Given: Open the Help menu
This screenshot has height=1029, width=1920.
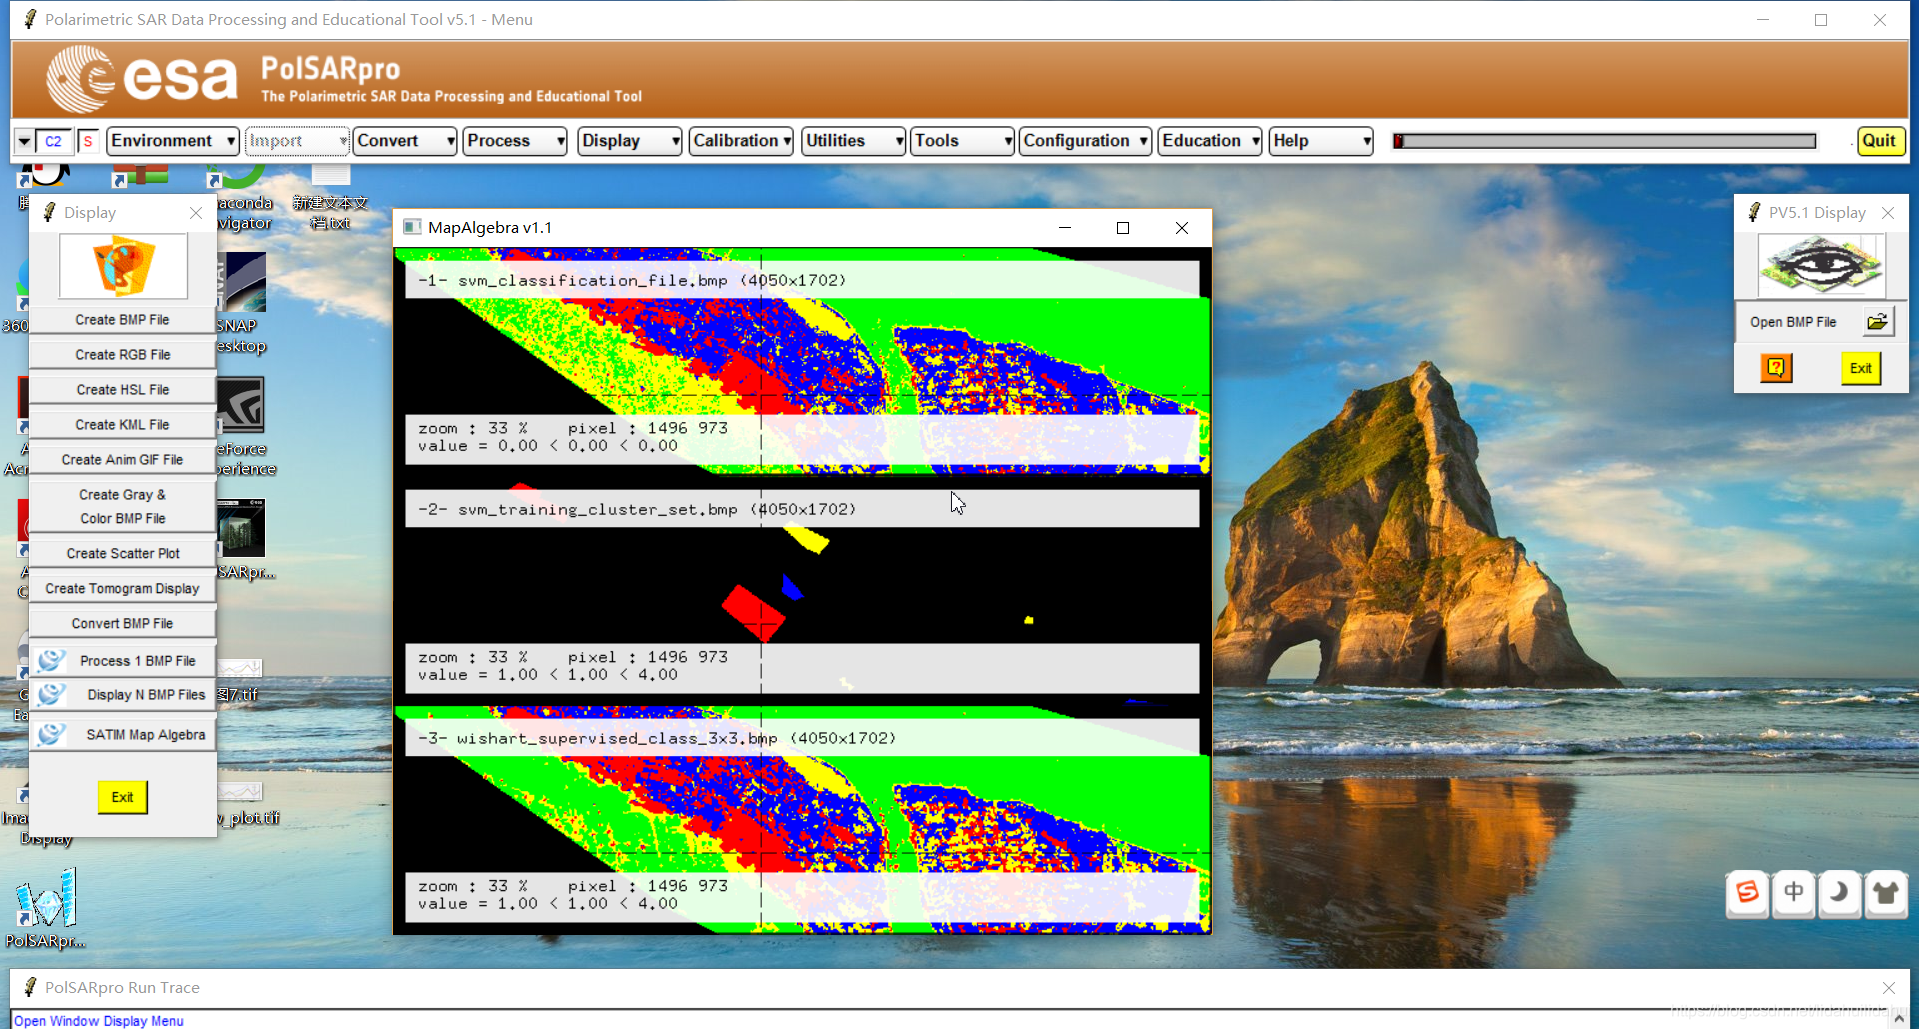Looking at the screenshot, I should point(1321,141).
